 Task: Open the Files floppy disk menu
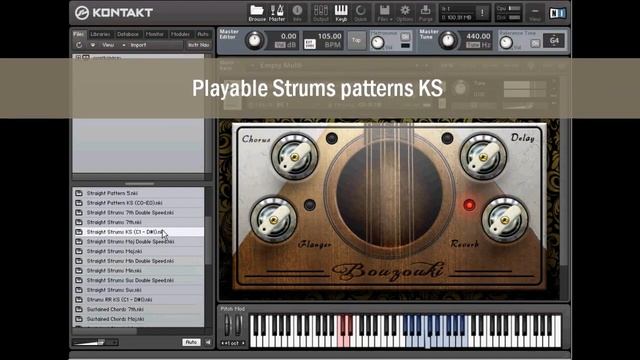tap(384, 13)
